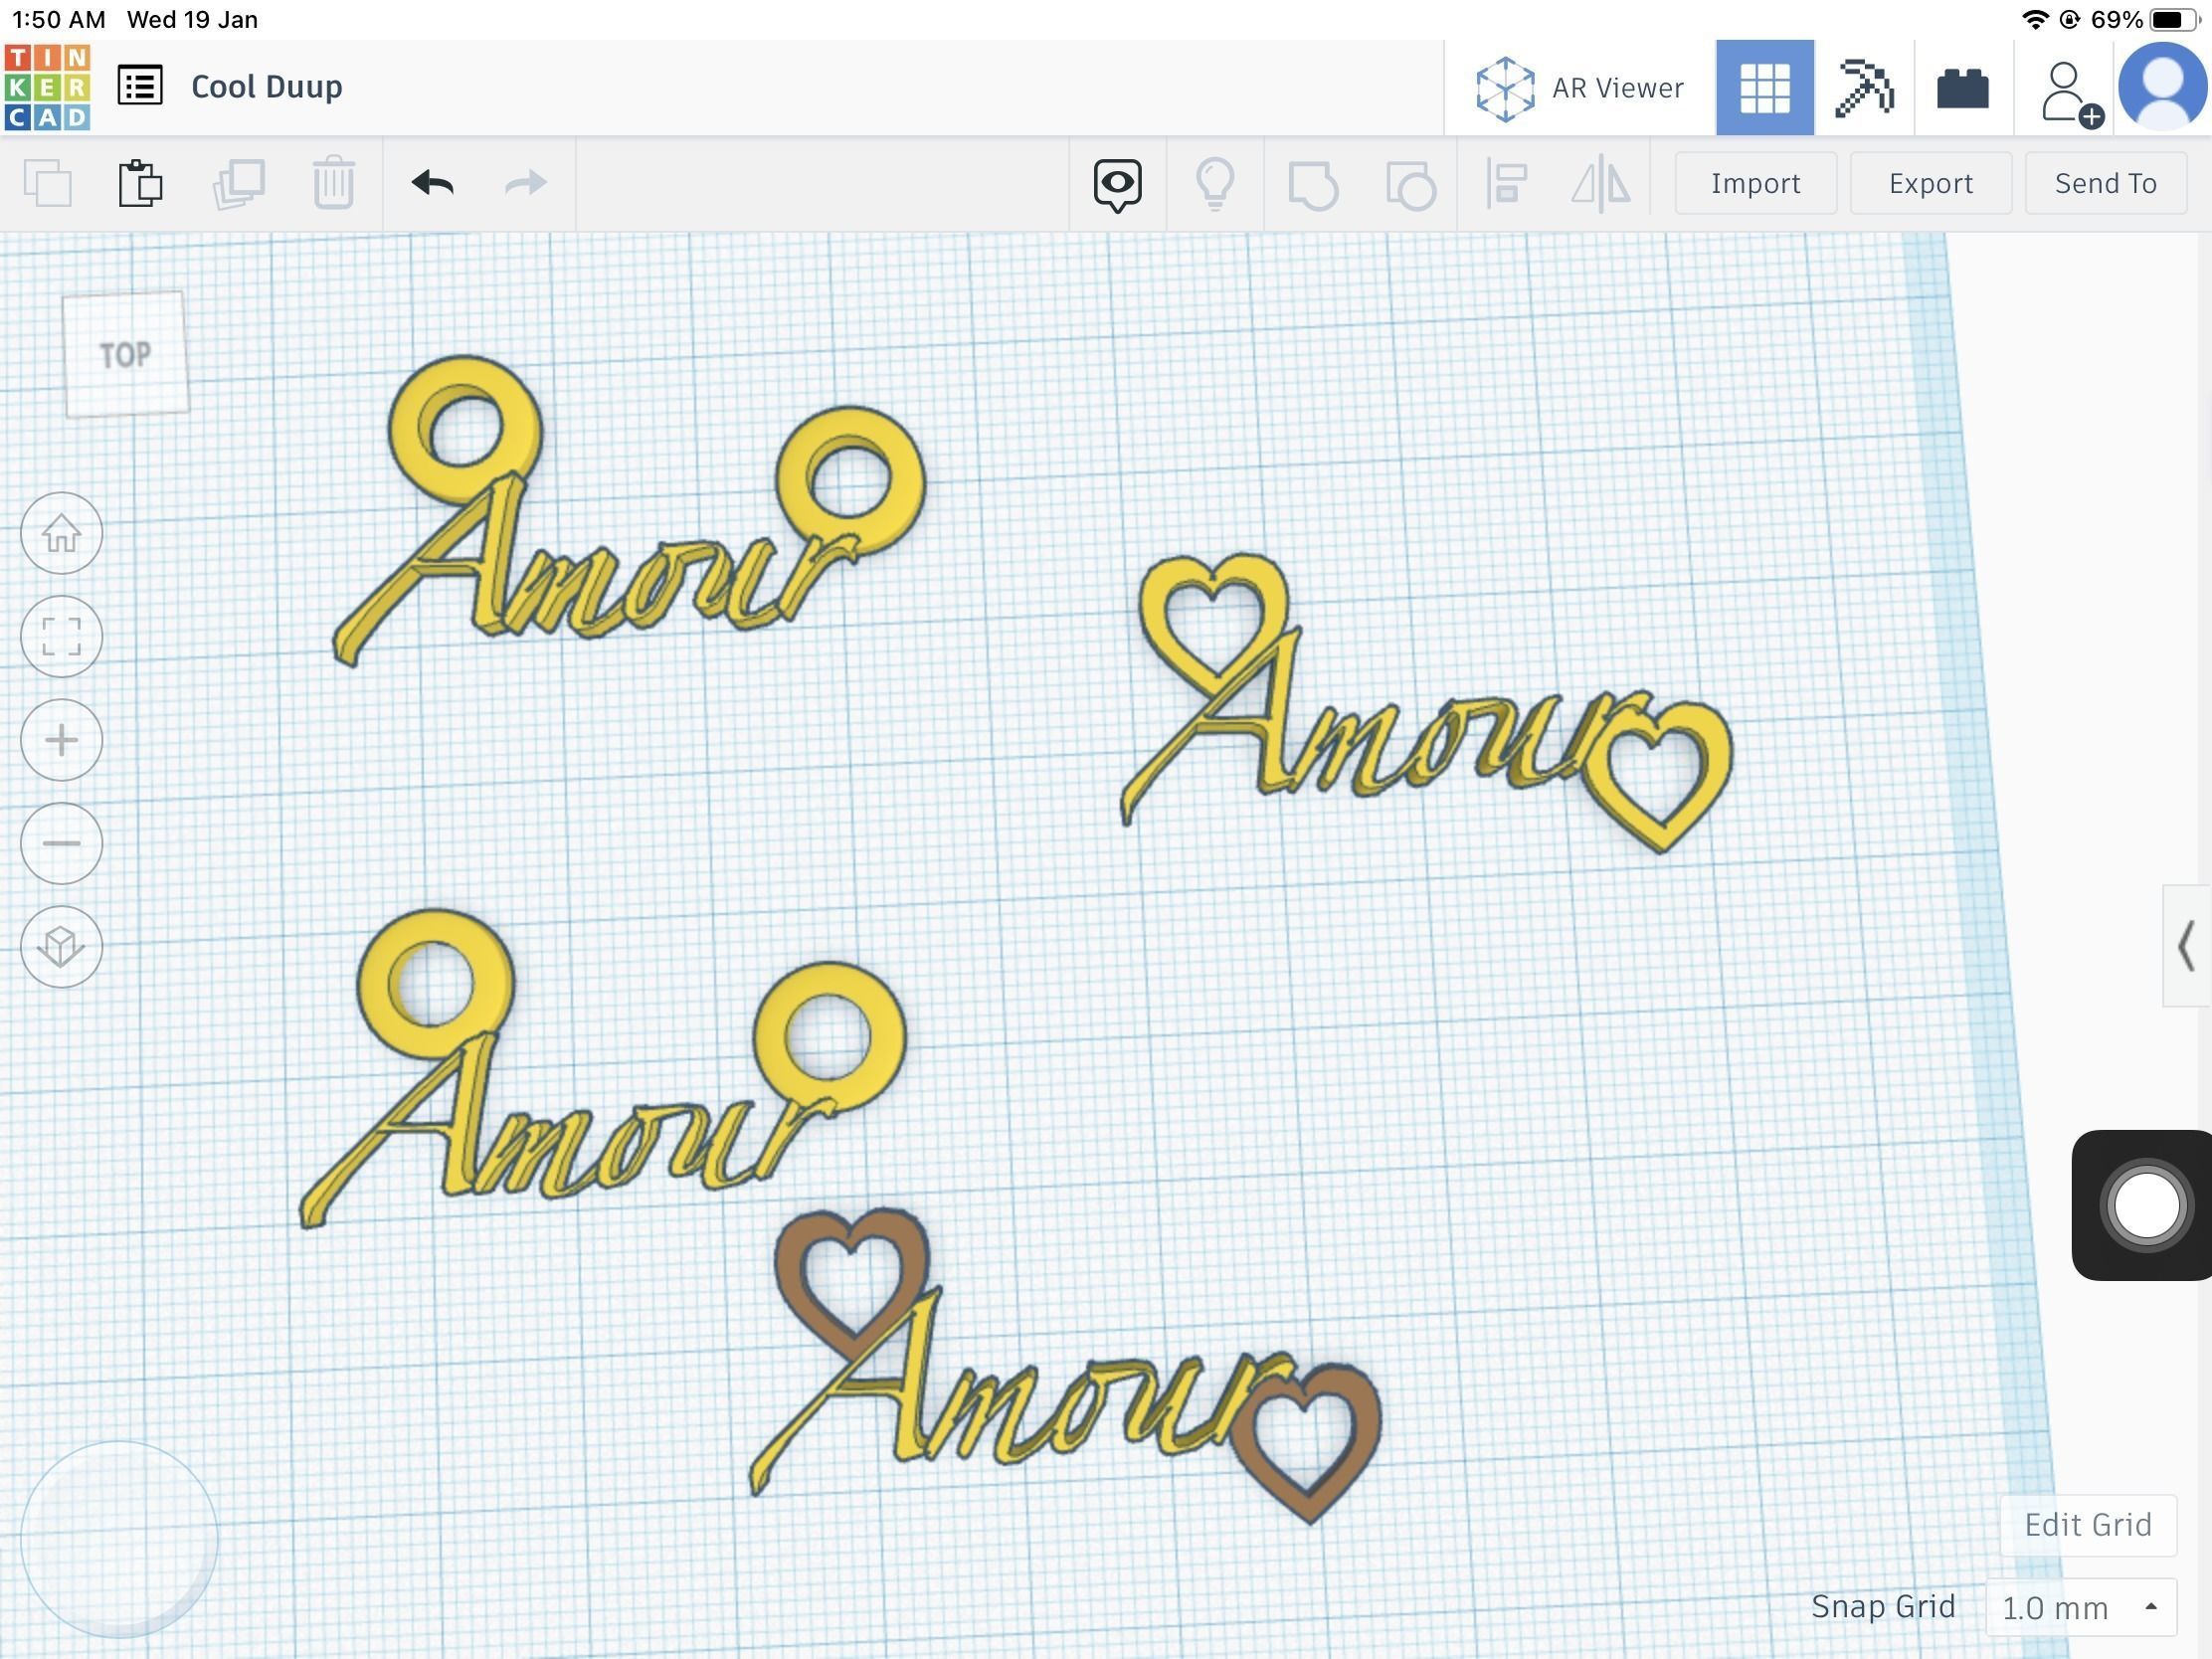Zoom out with minus button
Viewport: 2212px width, 1659px height.
(x=61, y=843)
